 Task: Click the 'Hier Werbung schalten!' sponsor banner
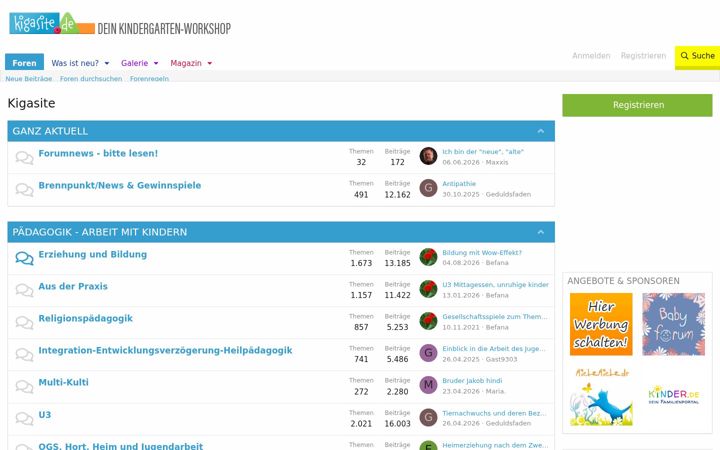pos(601,324)
